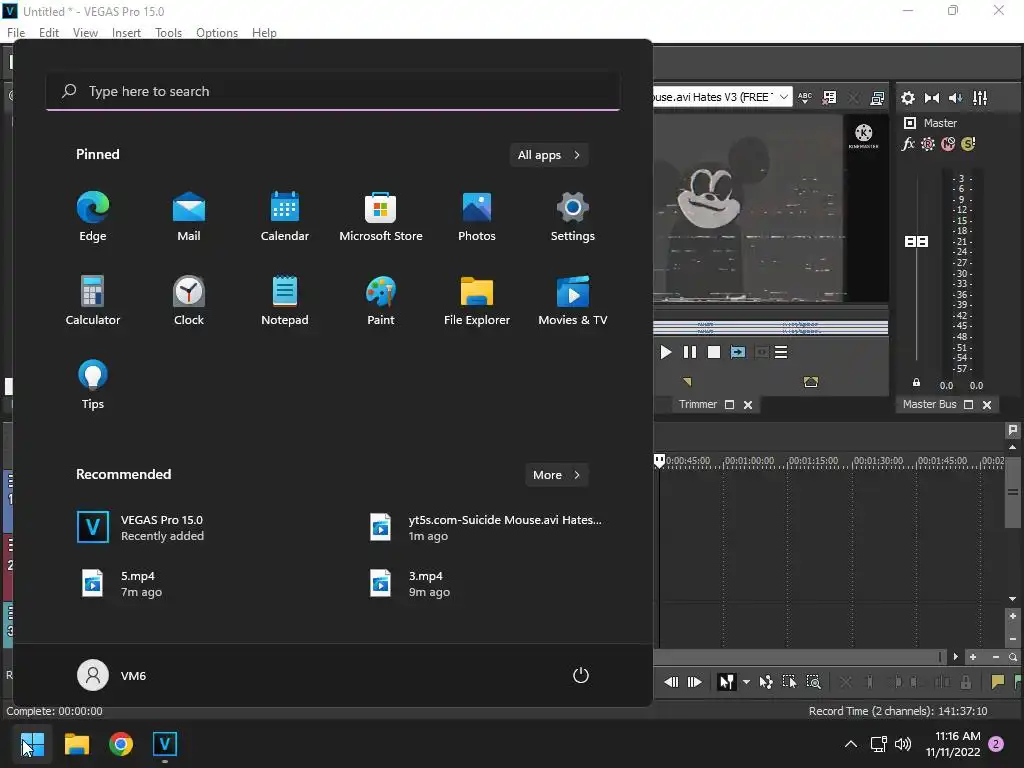Click the timeline vertical scrollbar thumb
The image size is (1024, 768).
click(1013, 492)
